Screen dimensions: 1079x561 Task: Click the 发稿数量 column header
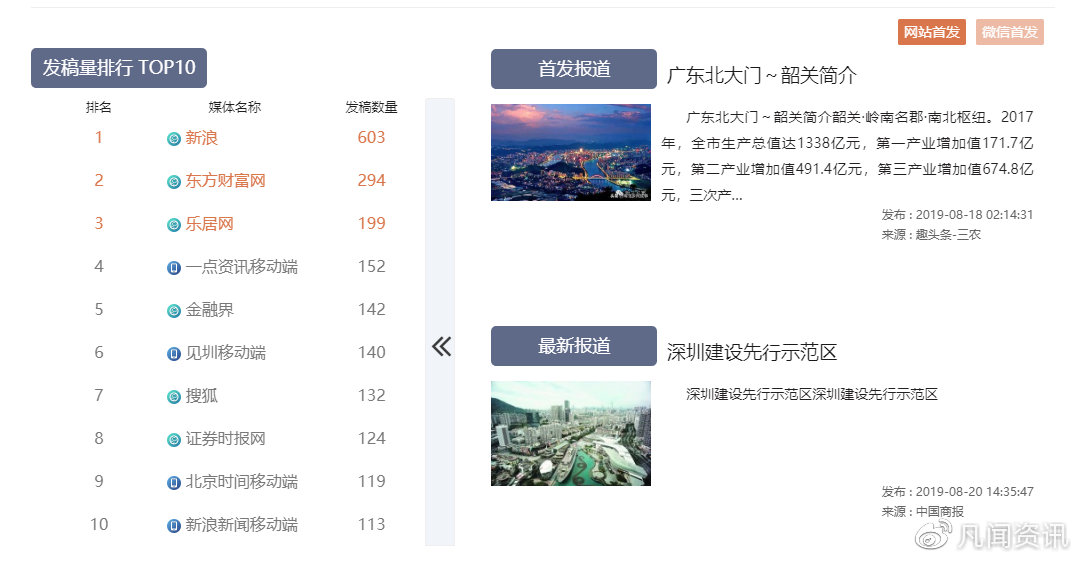[372, 107]
